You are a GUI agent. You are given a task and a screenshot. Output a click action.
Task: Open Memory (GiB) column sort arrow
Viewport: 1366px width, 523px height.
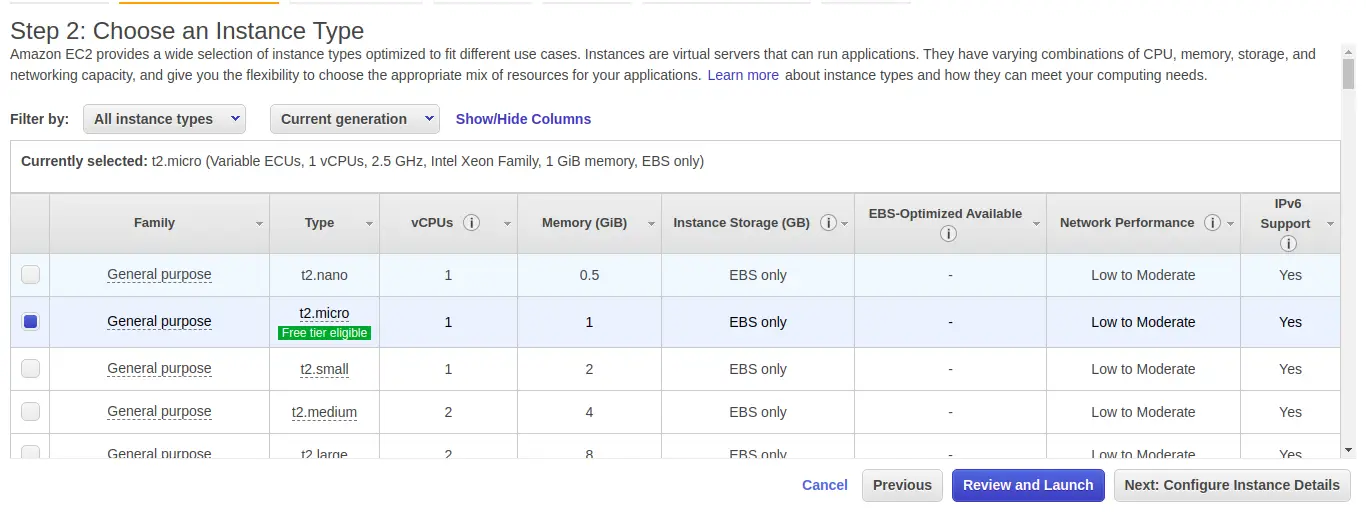click(651, 224)
